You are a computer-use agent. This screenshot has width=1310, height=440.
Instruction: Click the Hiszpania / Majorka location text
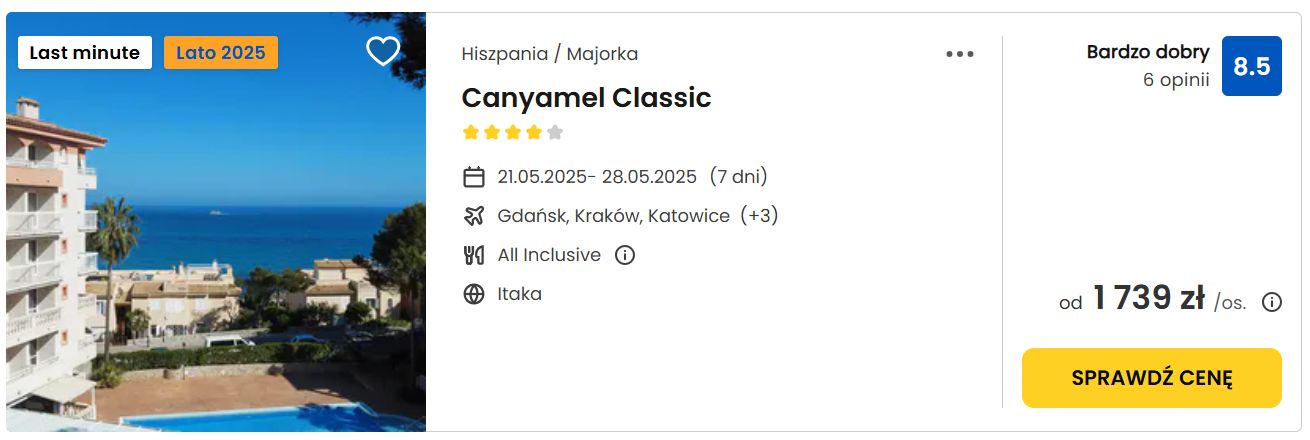click(550, 54)
